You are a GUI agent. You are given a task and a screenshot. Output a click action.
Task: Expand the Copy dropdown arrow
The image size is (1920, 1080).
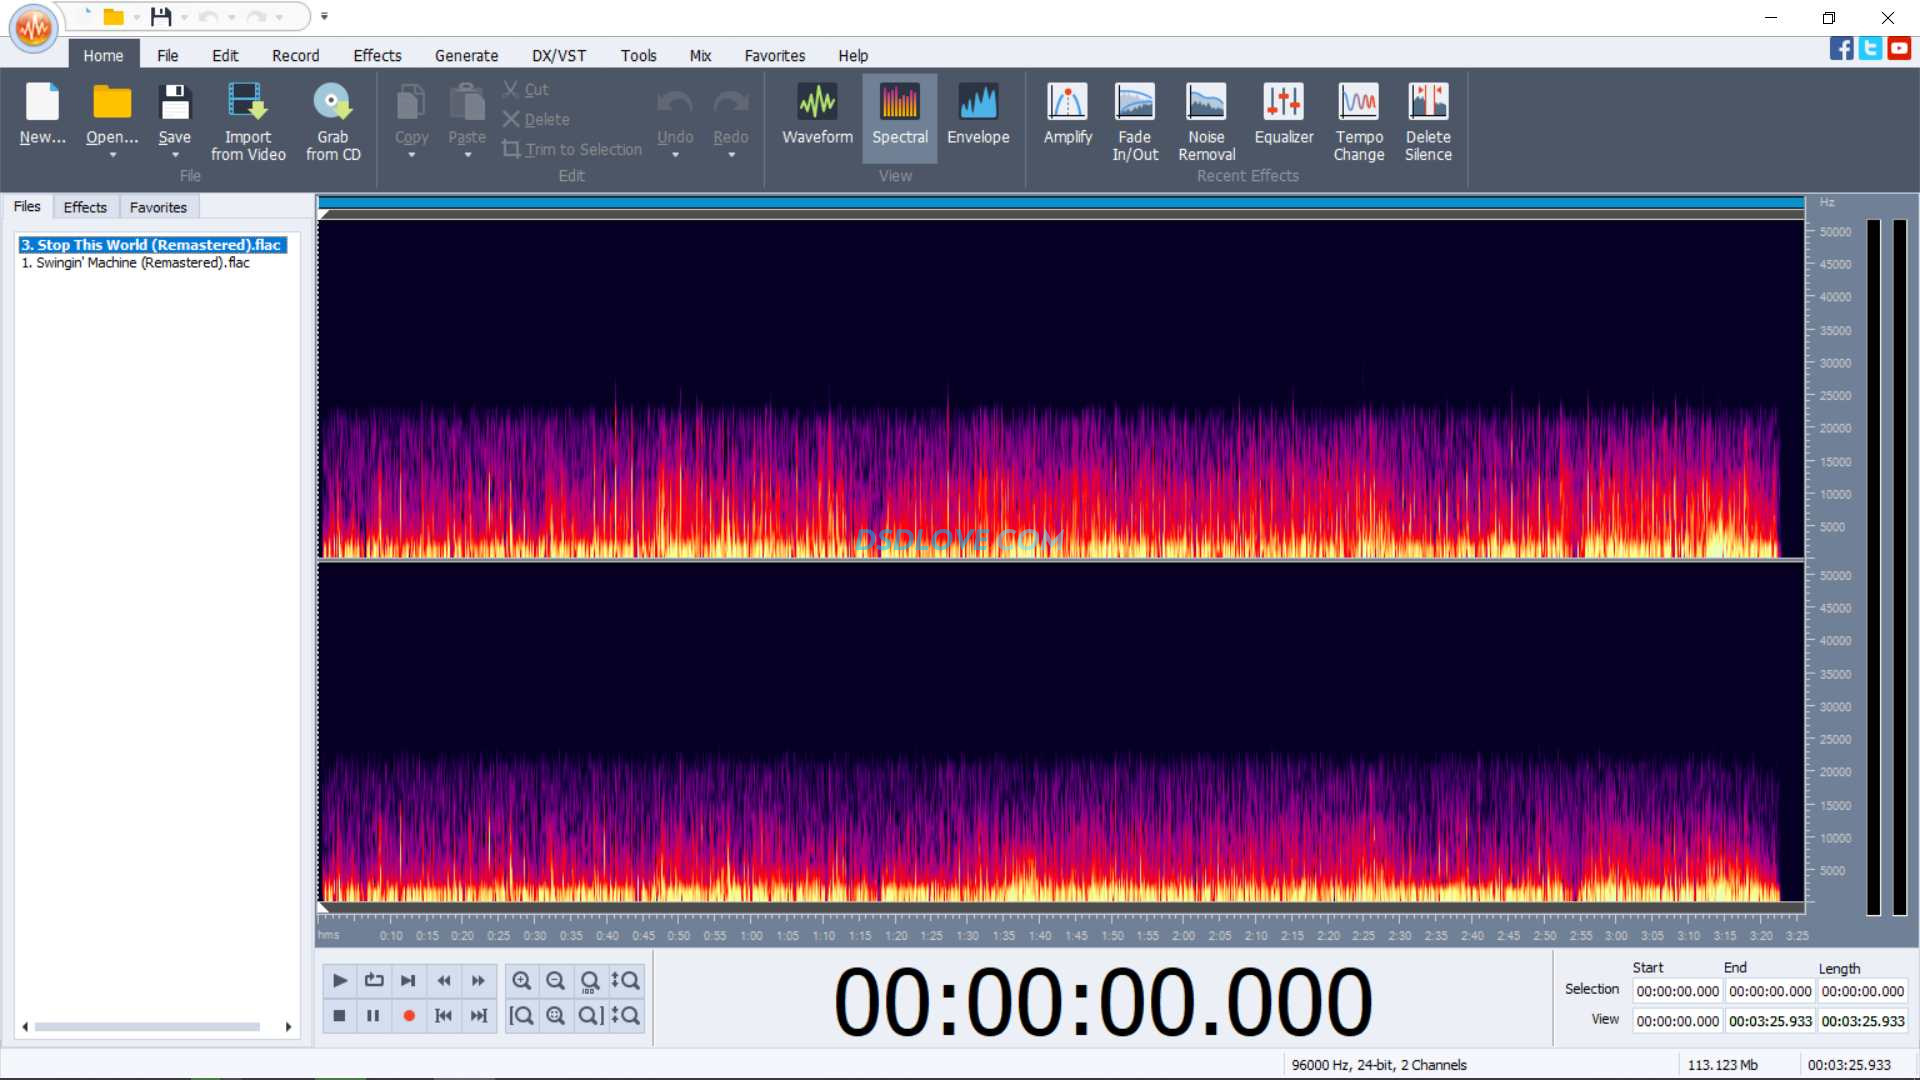(411, 155)
